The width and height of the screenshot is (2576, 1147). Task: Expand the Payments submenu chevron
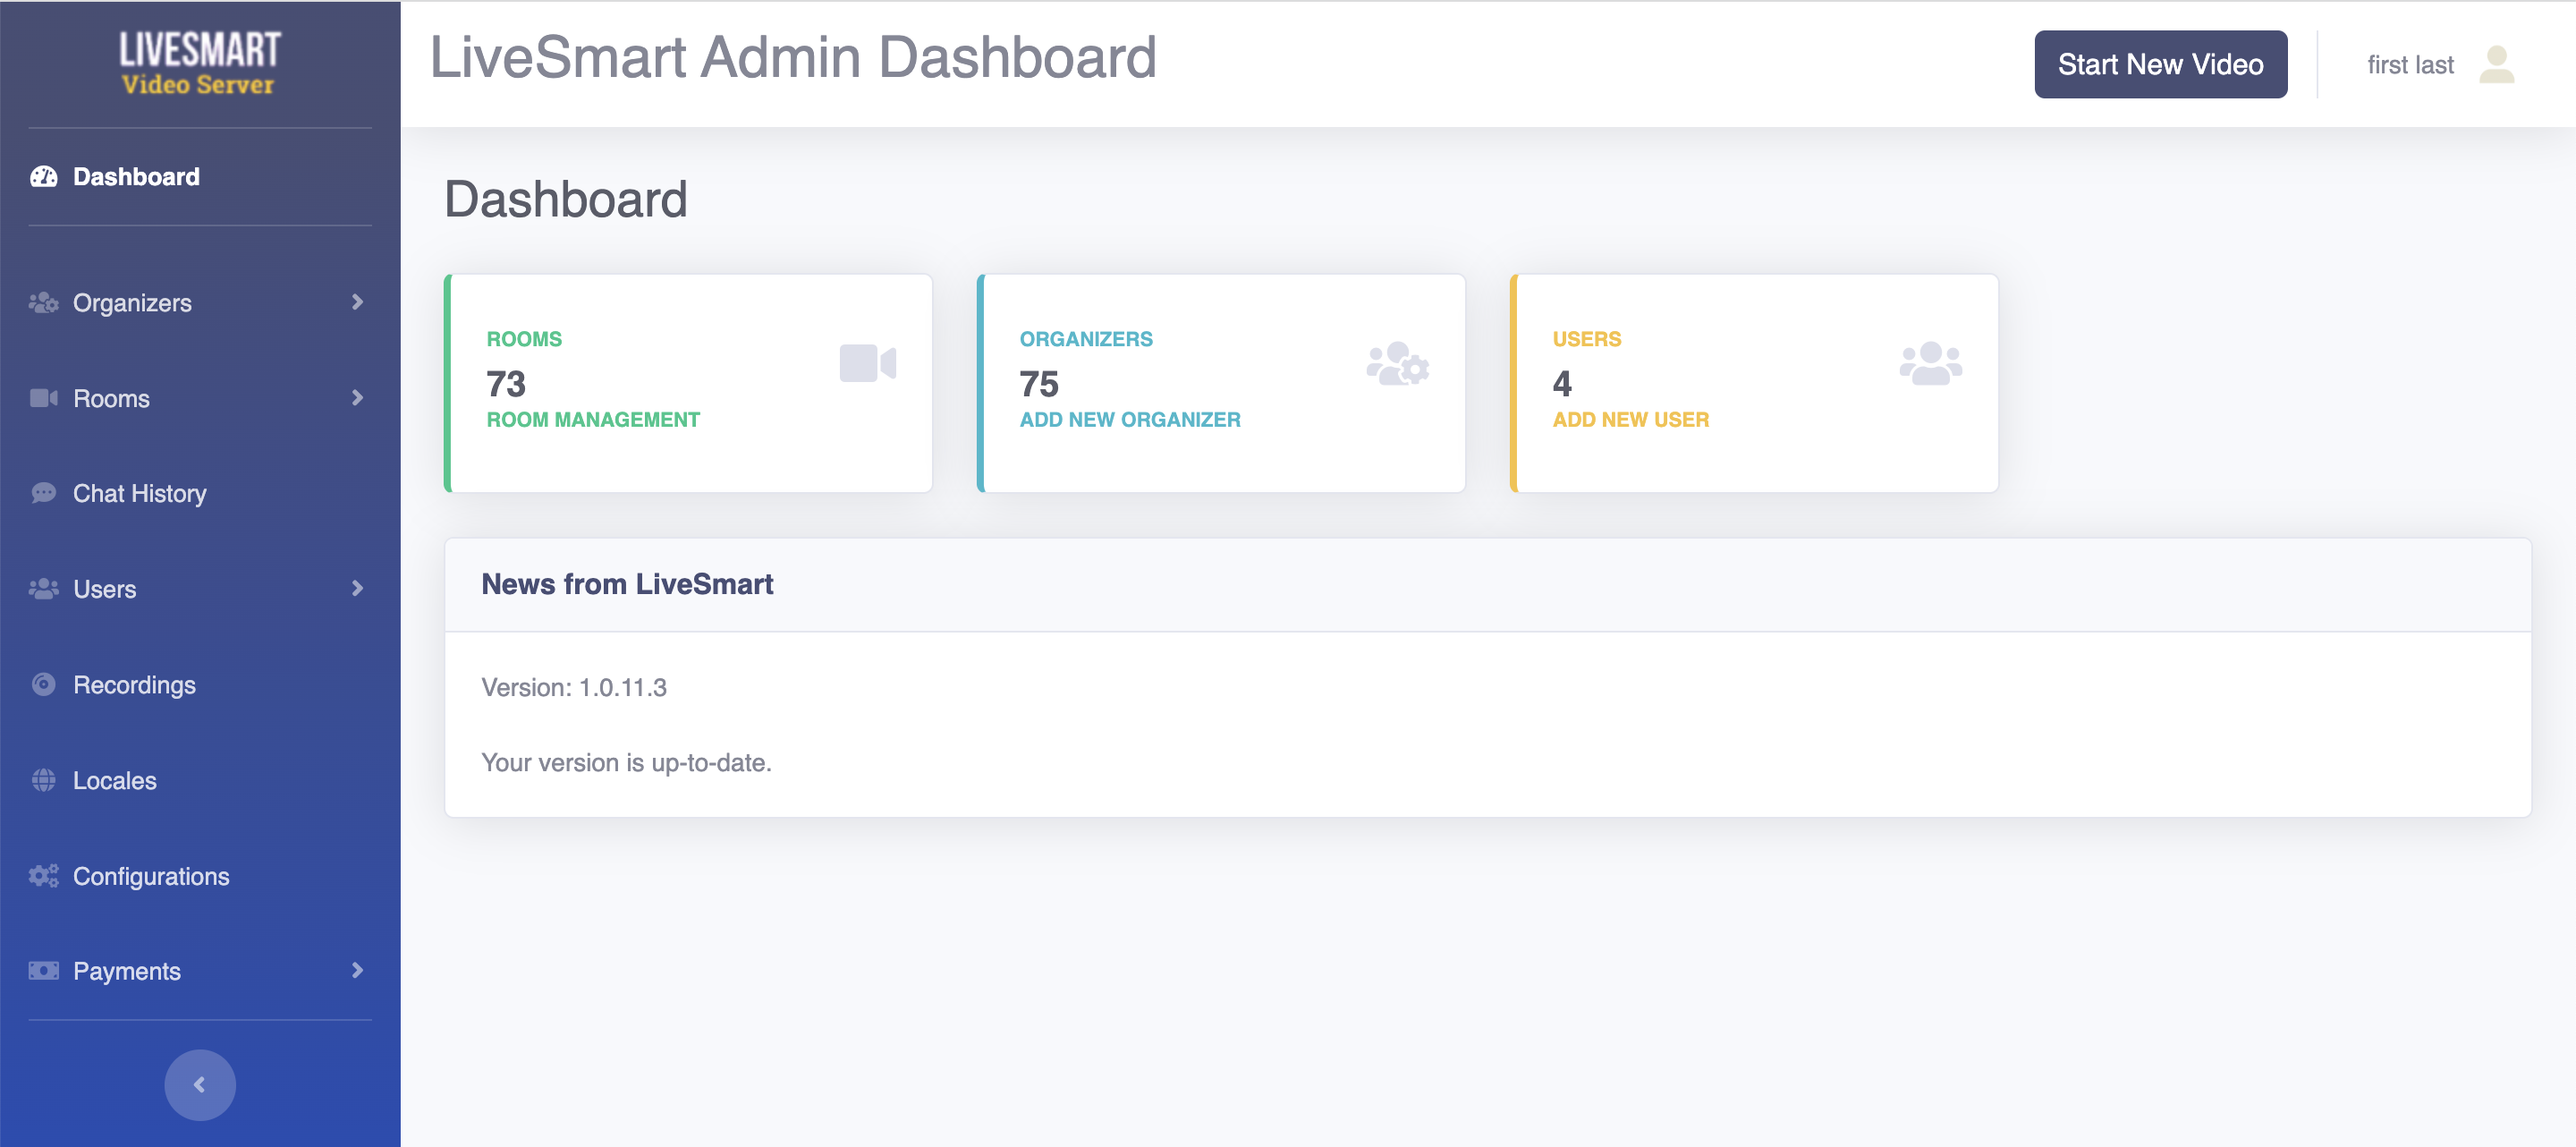coord(357,970)
